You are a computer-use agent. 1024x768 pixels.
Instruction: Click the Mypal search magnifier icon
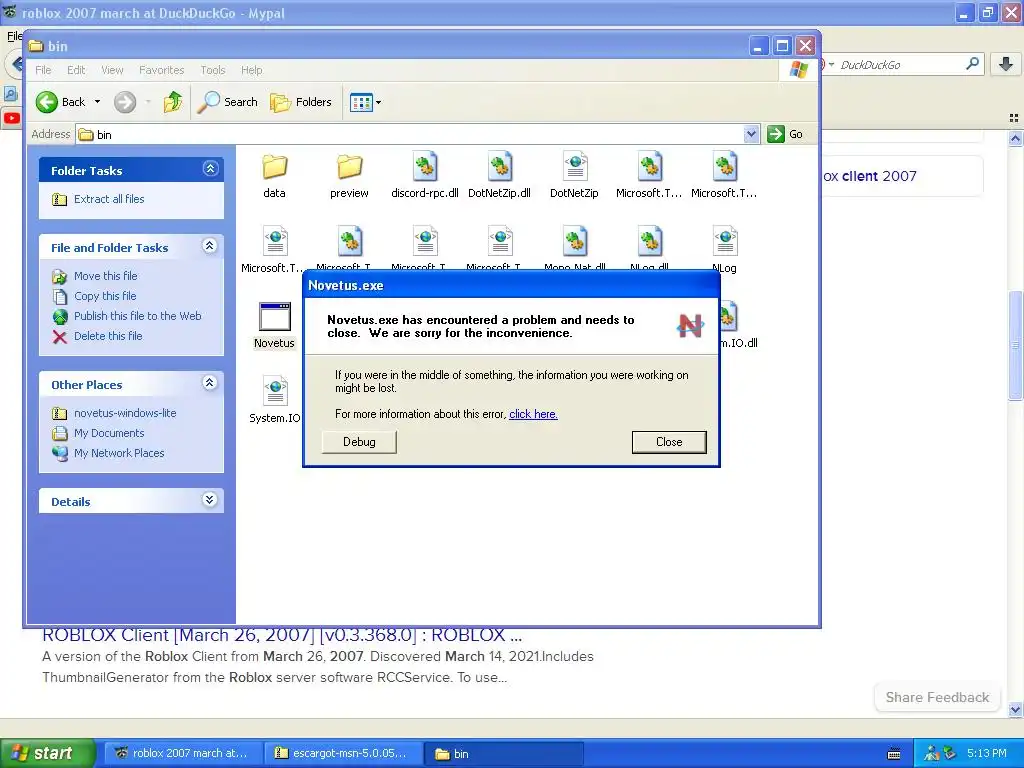pos(972,64)
